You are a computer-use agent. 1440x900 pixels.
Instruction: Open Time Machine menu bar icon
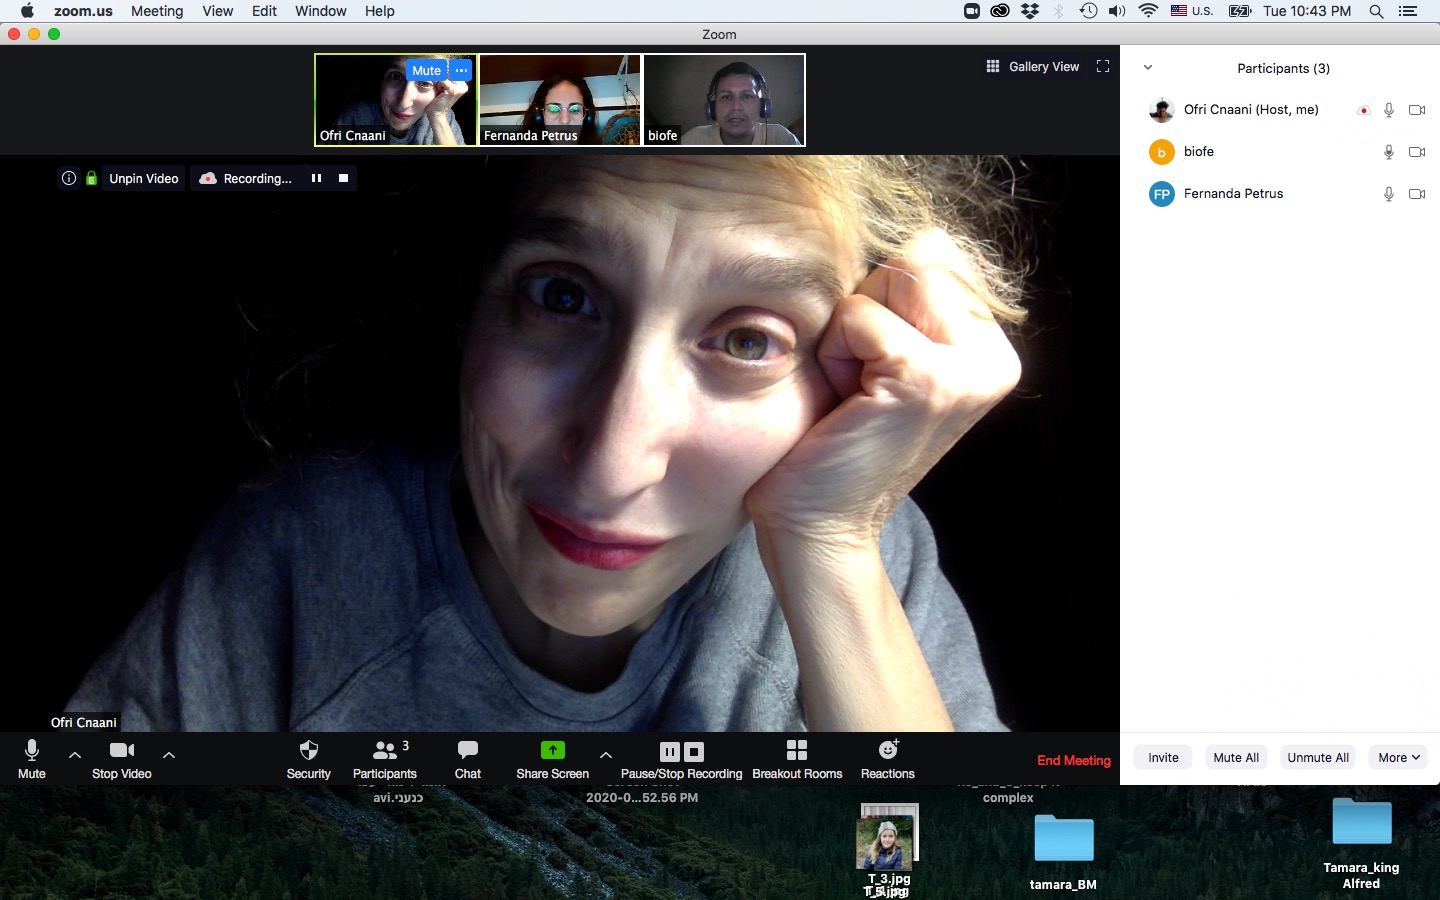coord(1088,11)
